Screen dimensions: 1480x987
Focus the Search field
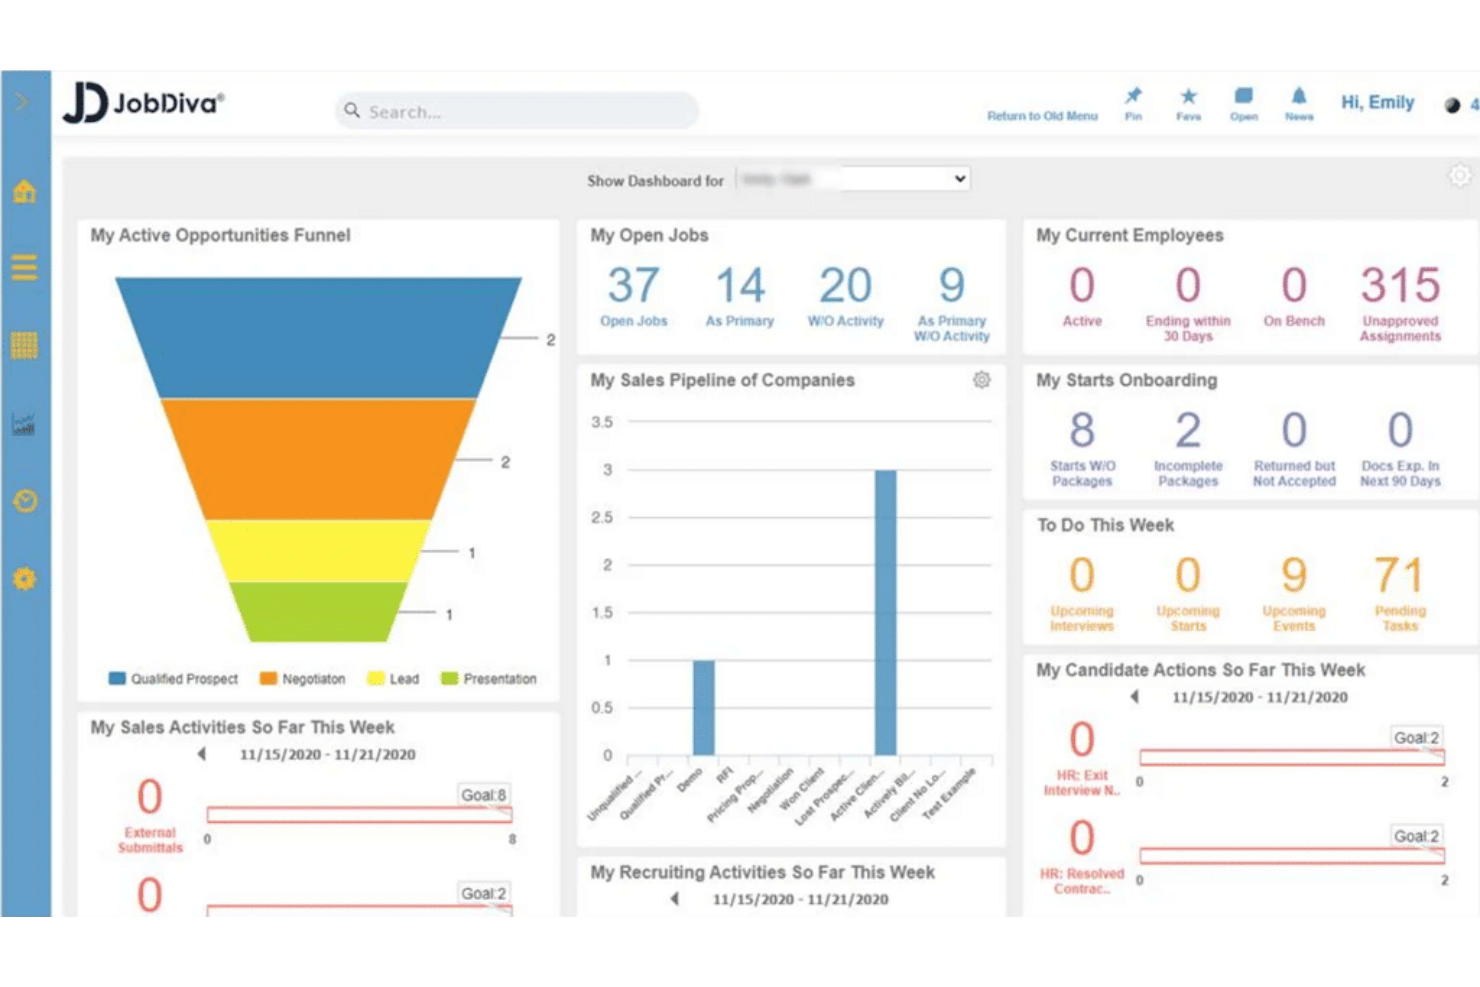pos(517,111)
